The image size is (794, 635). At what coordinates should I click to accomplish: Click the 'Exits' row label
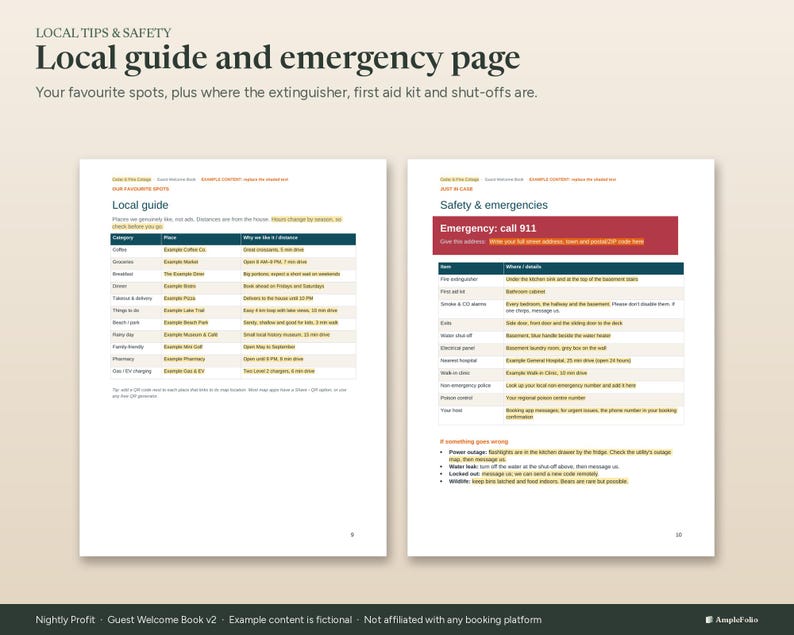446,323
